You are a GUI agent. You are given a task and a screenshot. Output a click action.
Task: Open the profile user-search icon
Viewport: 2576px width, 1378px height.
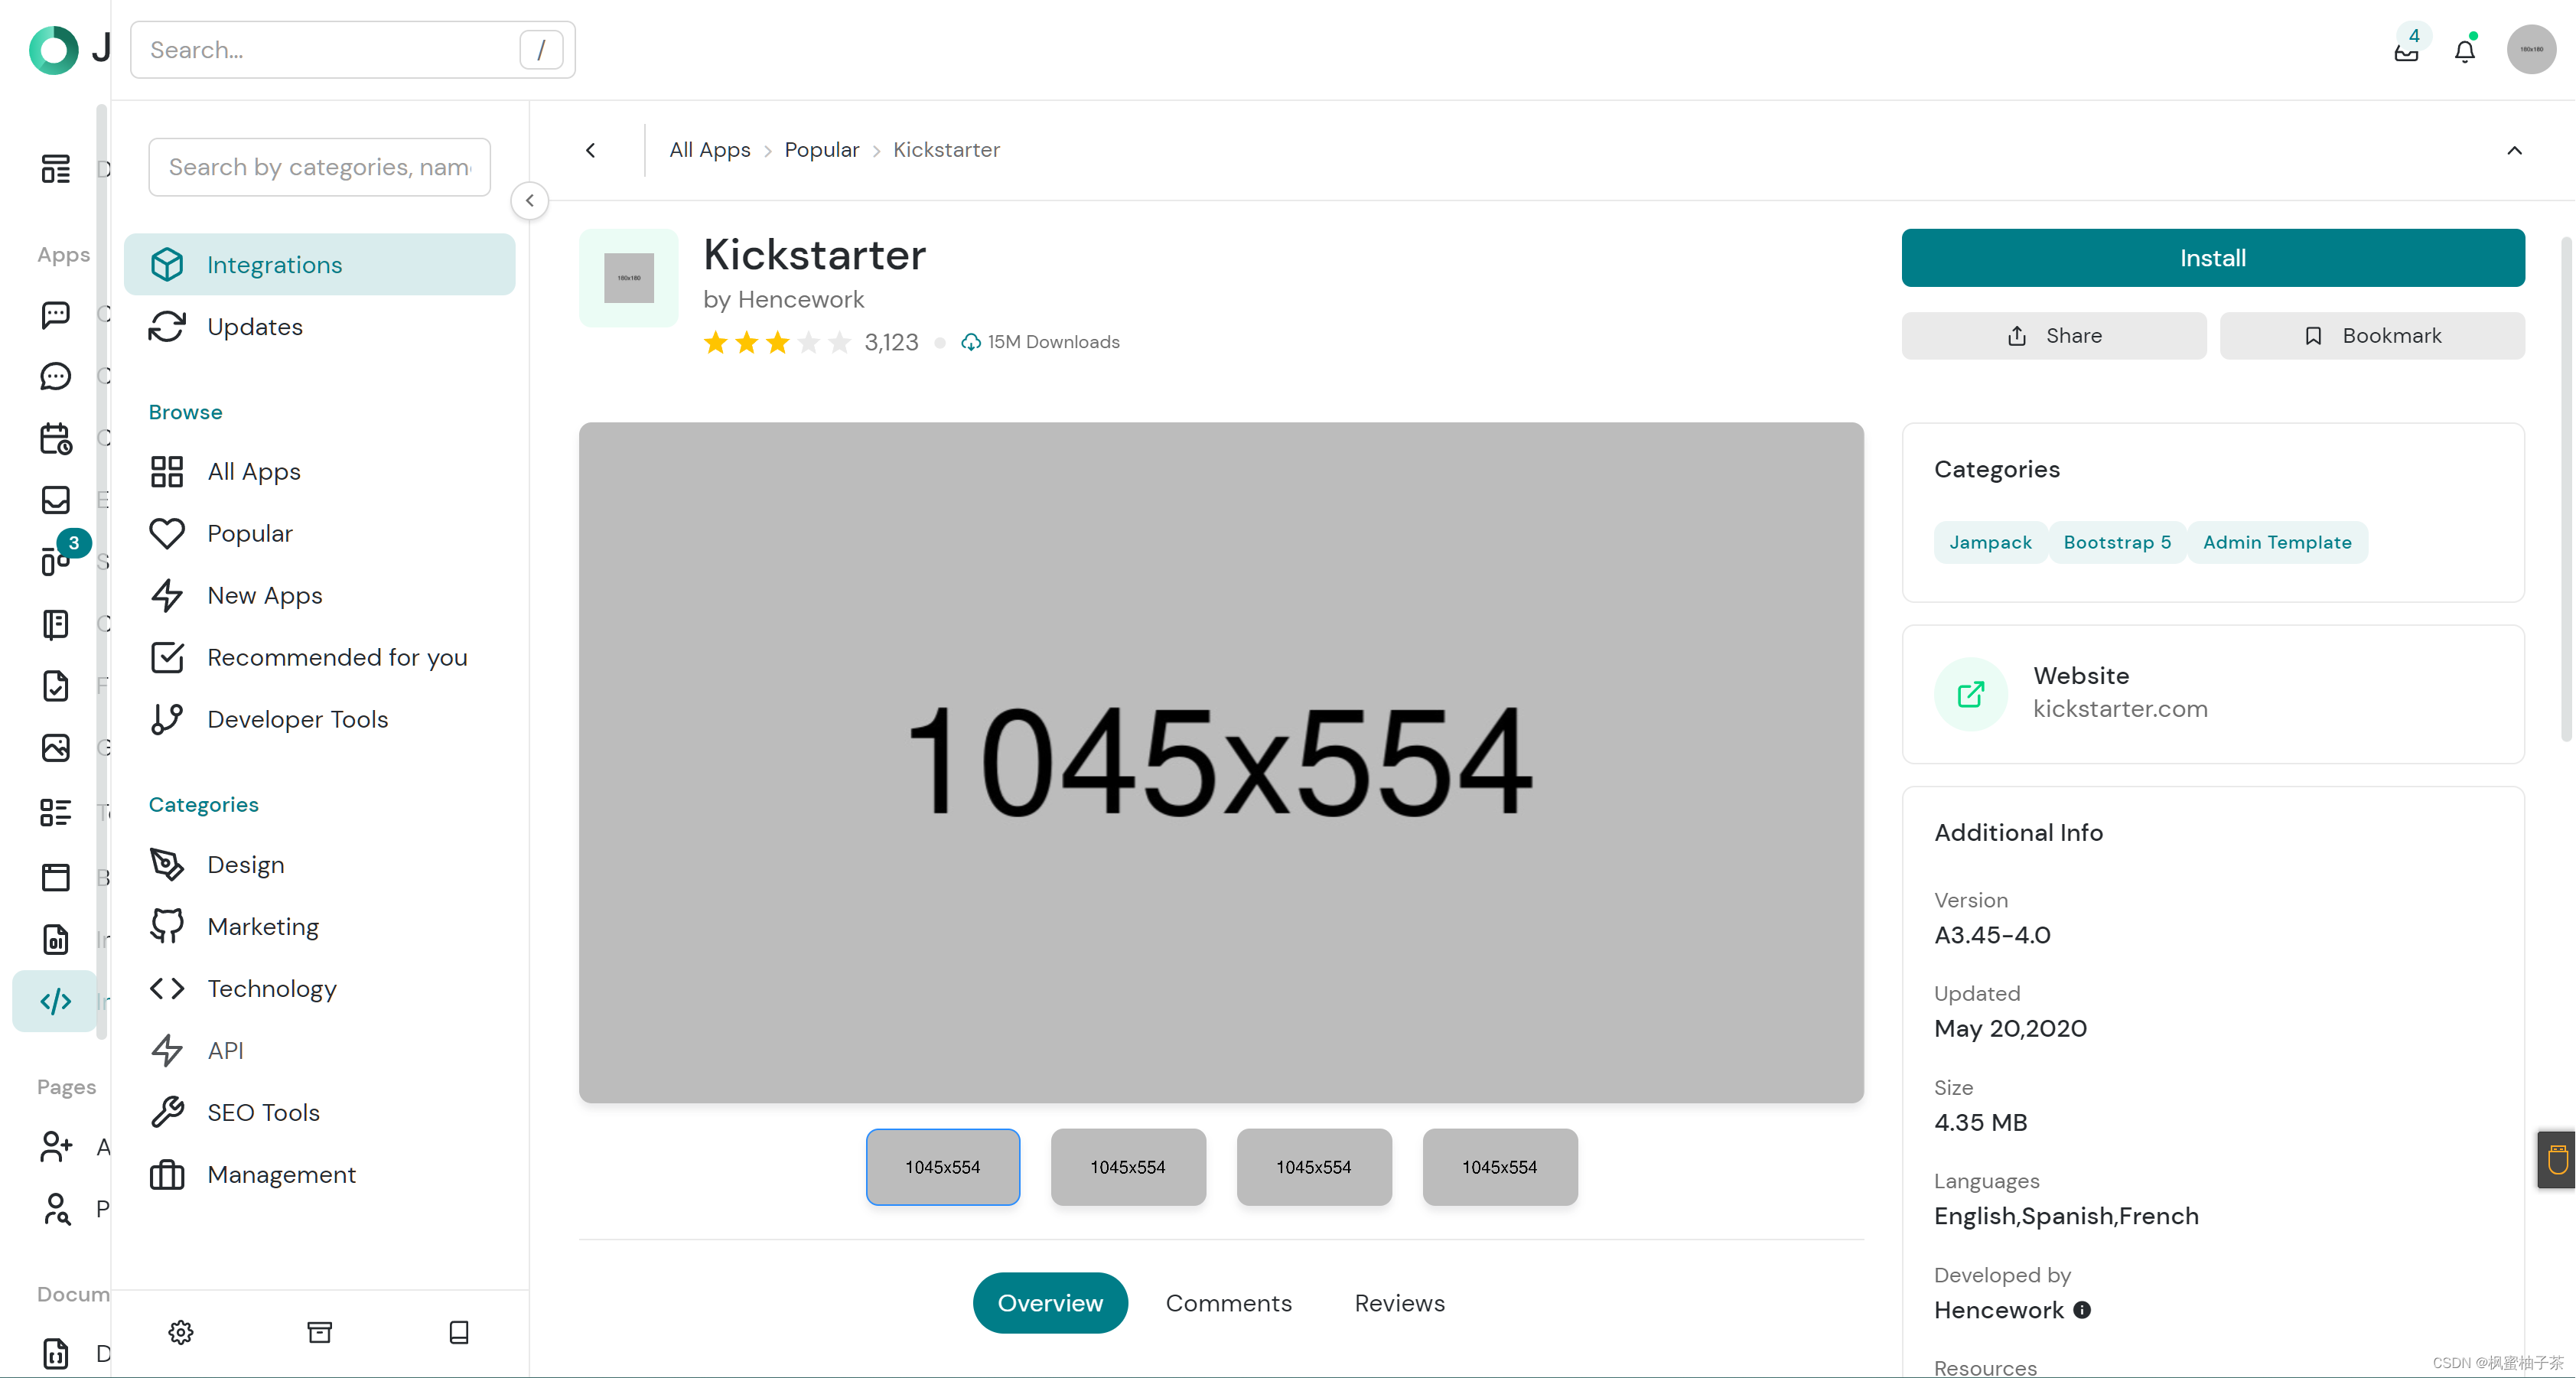click(x=56, y=1209)
